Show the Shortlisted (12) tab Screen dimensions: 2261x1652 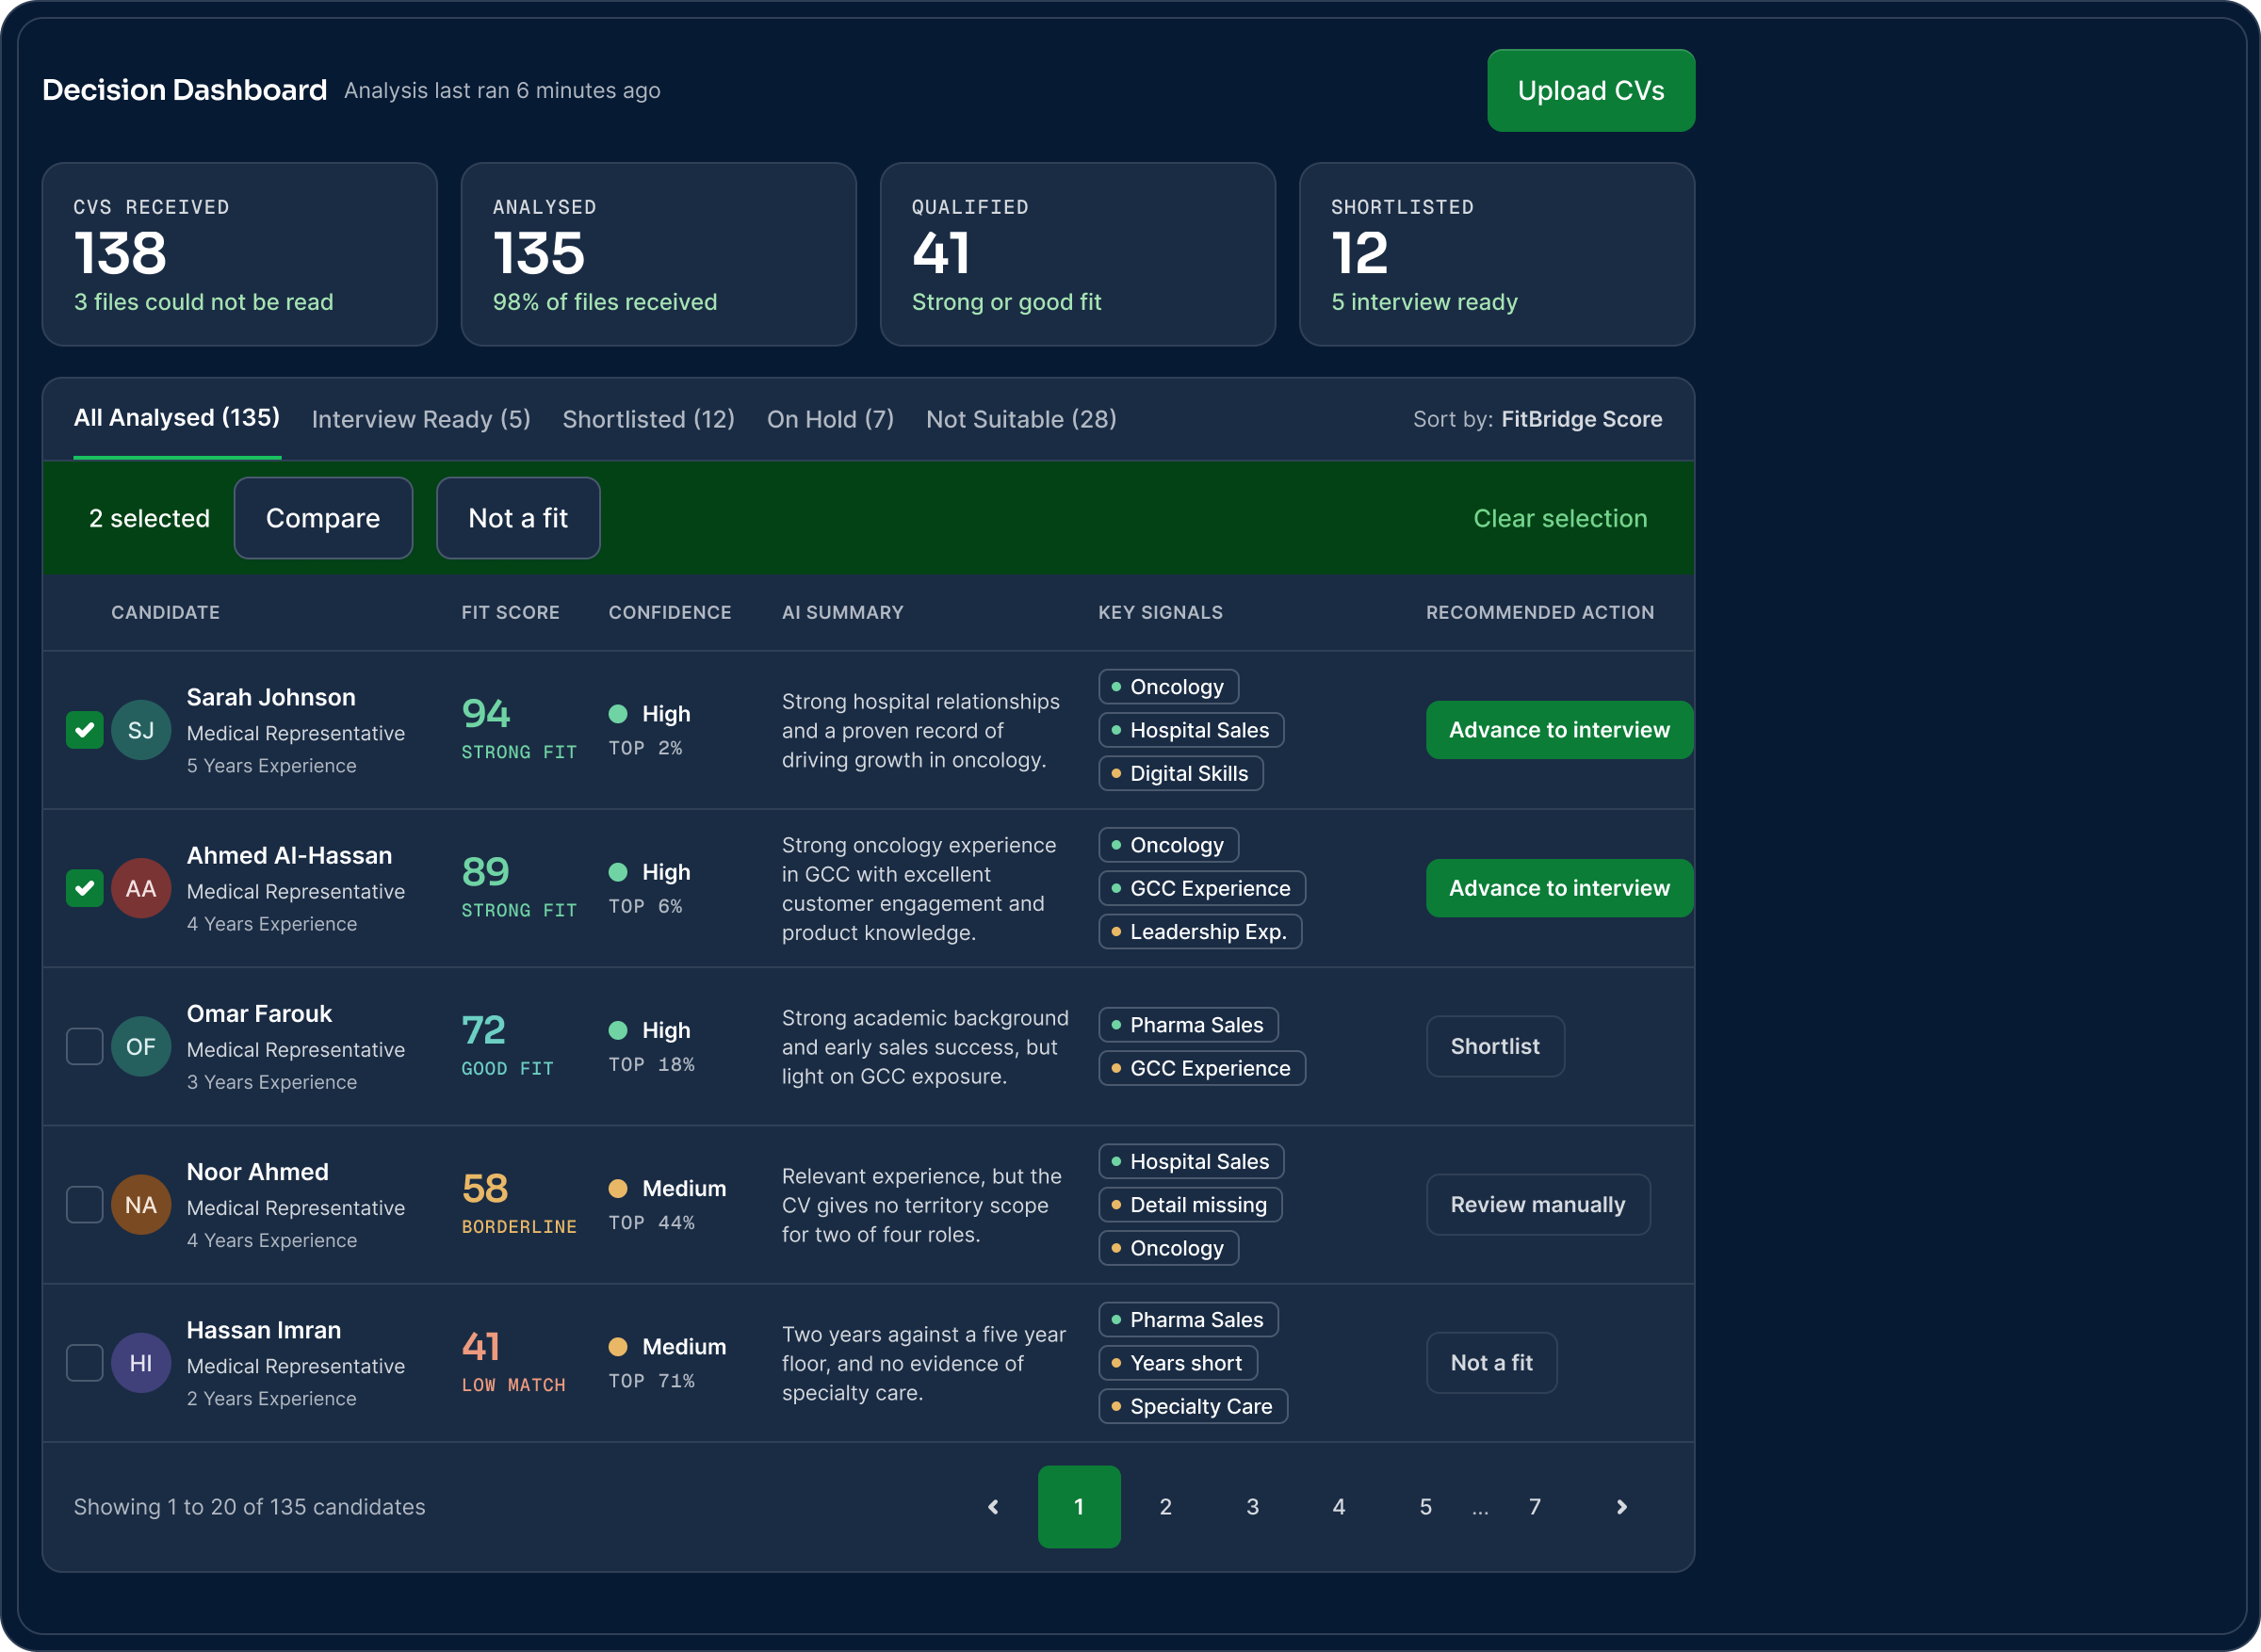click(648, 419)
